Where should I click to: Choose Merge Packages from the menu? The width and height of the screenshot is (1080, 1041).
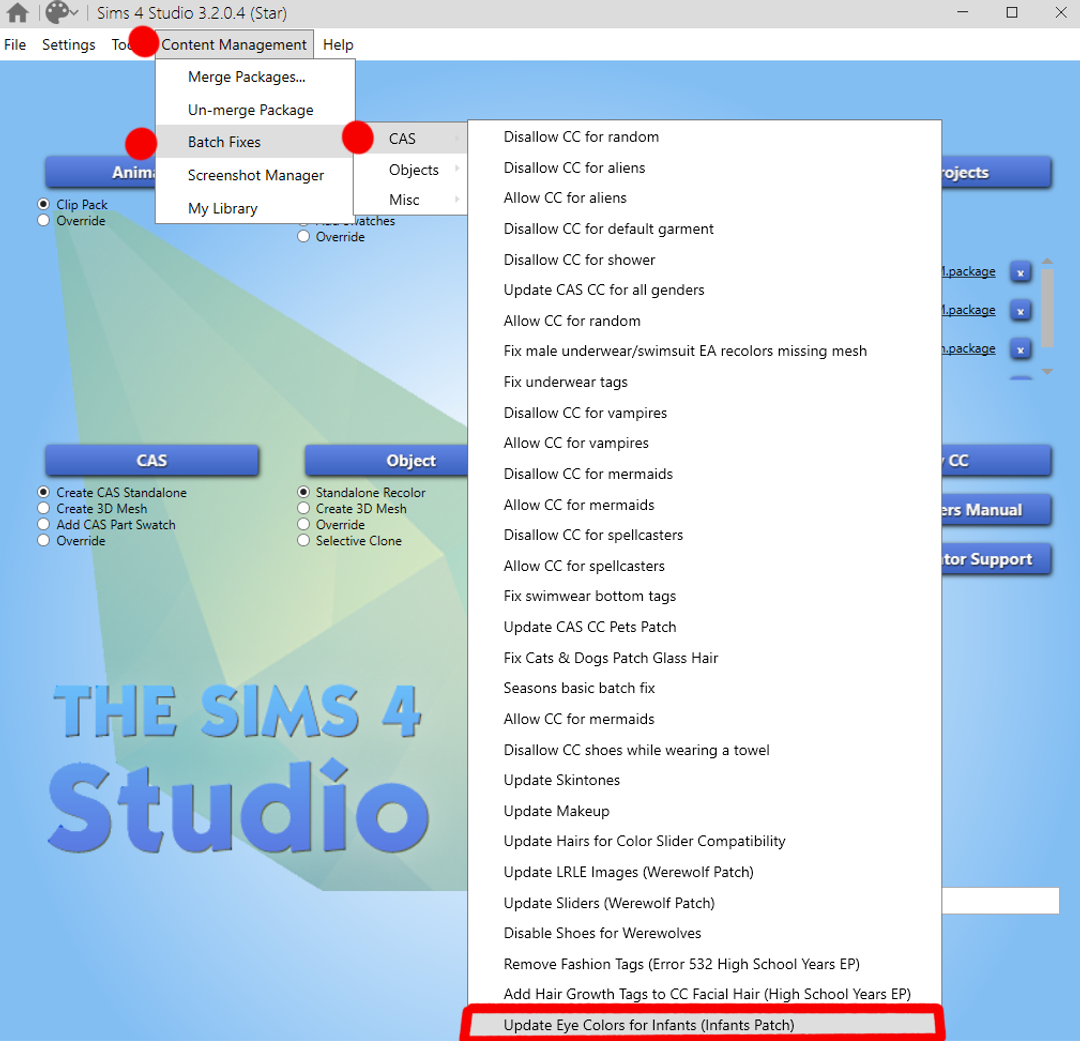tap(246, 77)
